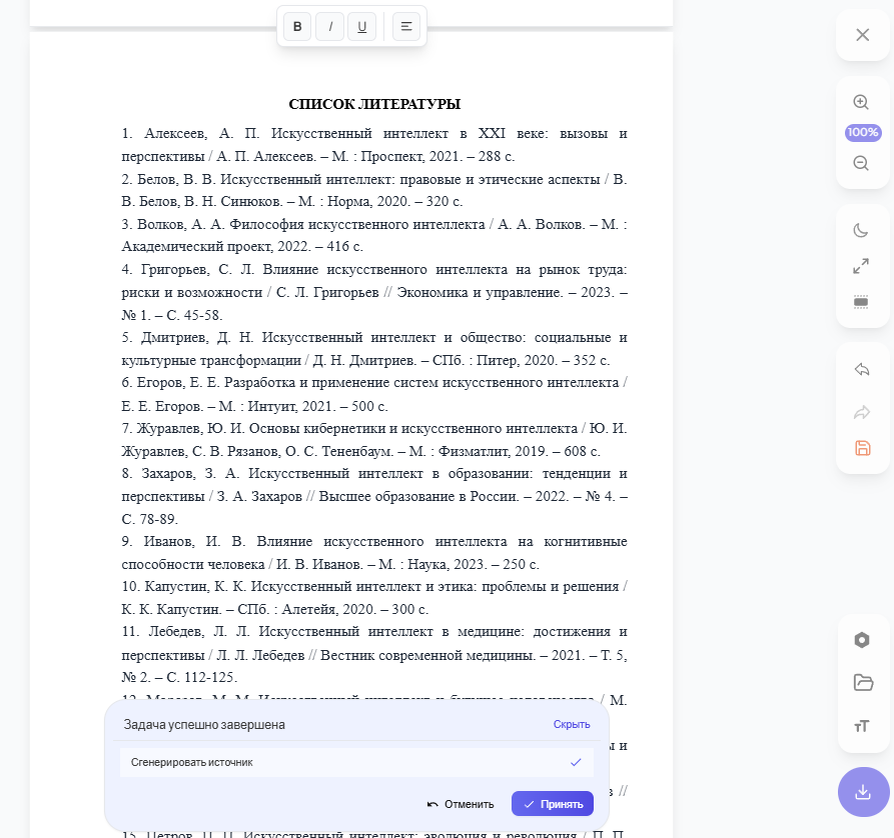Click reference 9 by Иванов, И. В.
This screenshot has height=838, width=894.
click(374, 552)
